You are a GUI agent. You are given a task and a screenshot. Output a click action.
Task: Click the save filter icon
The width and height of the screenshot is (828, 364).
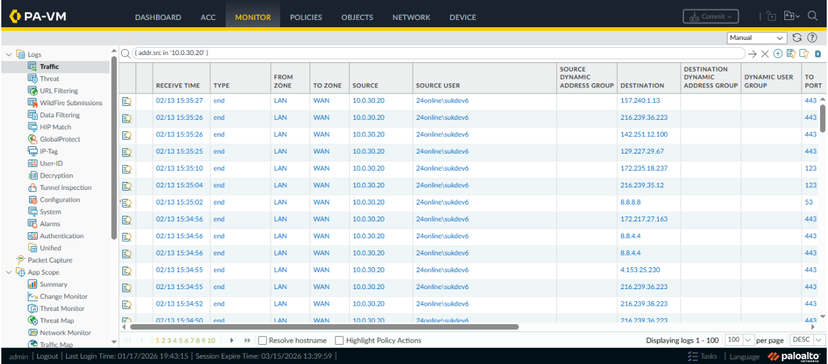pyautogui.click(x=791, y=54)
